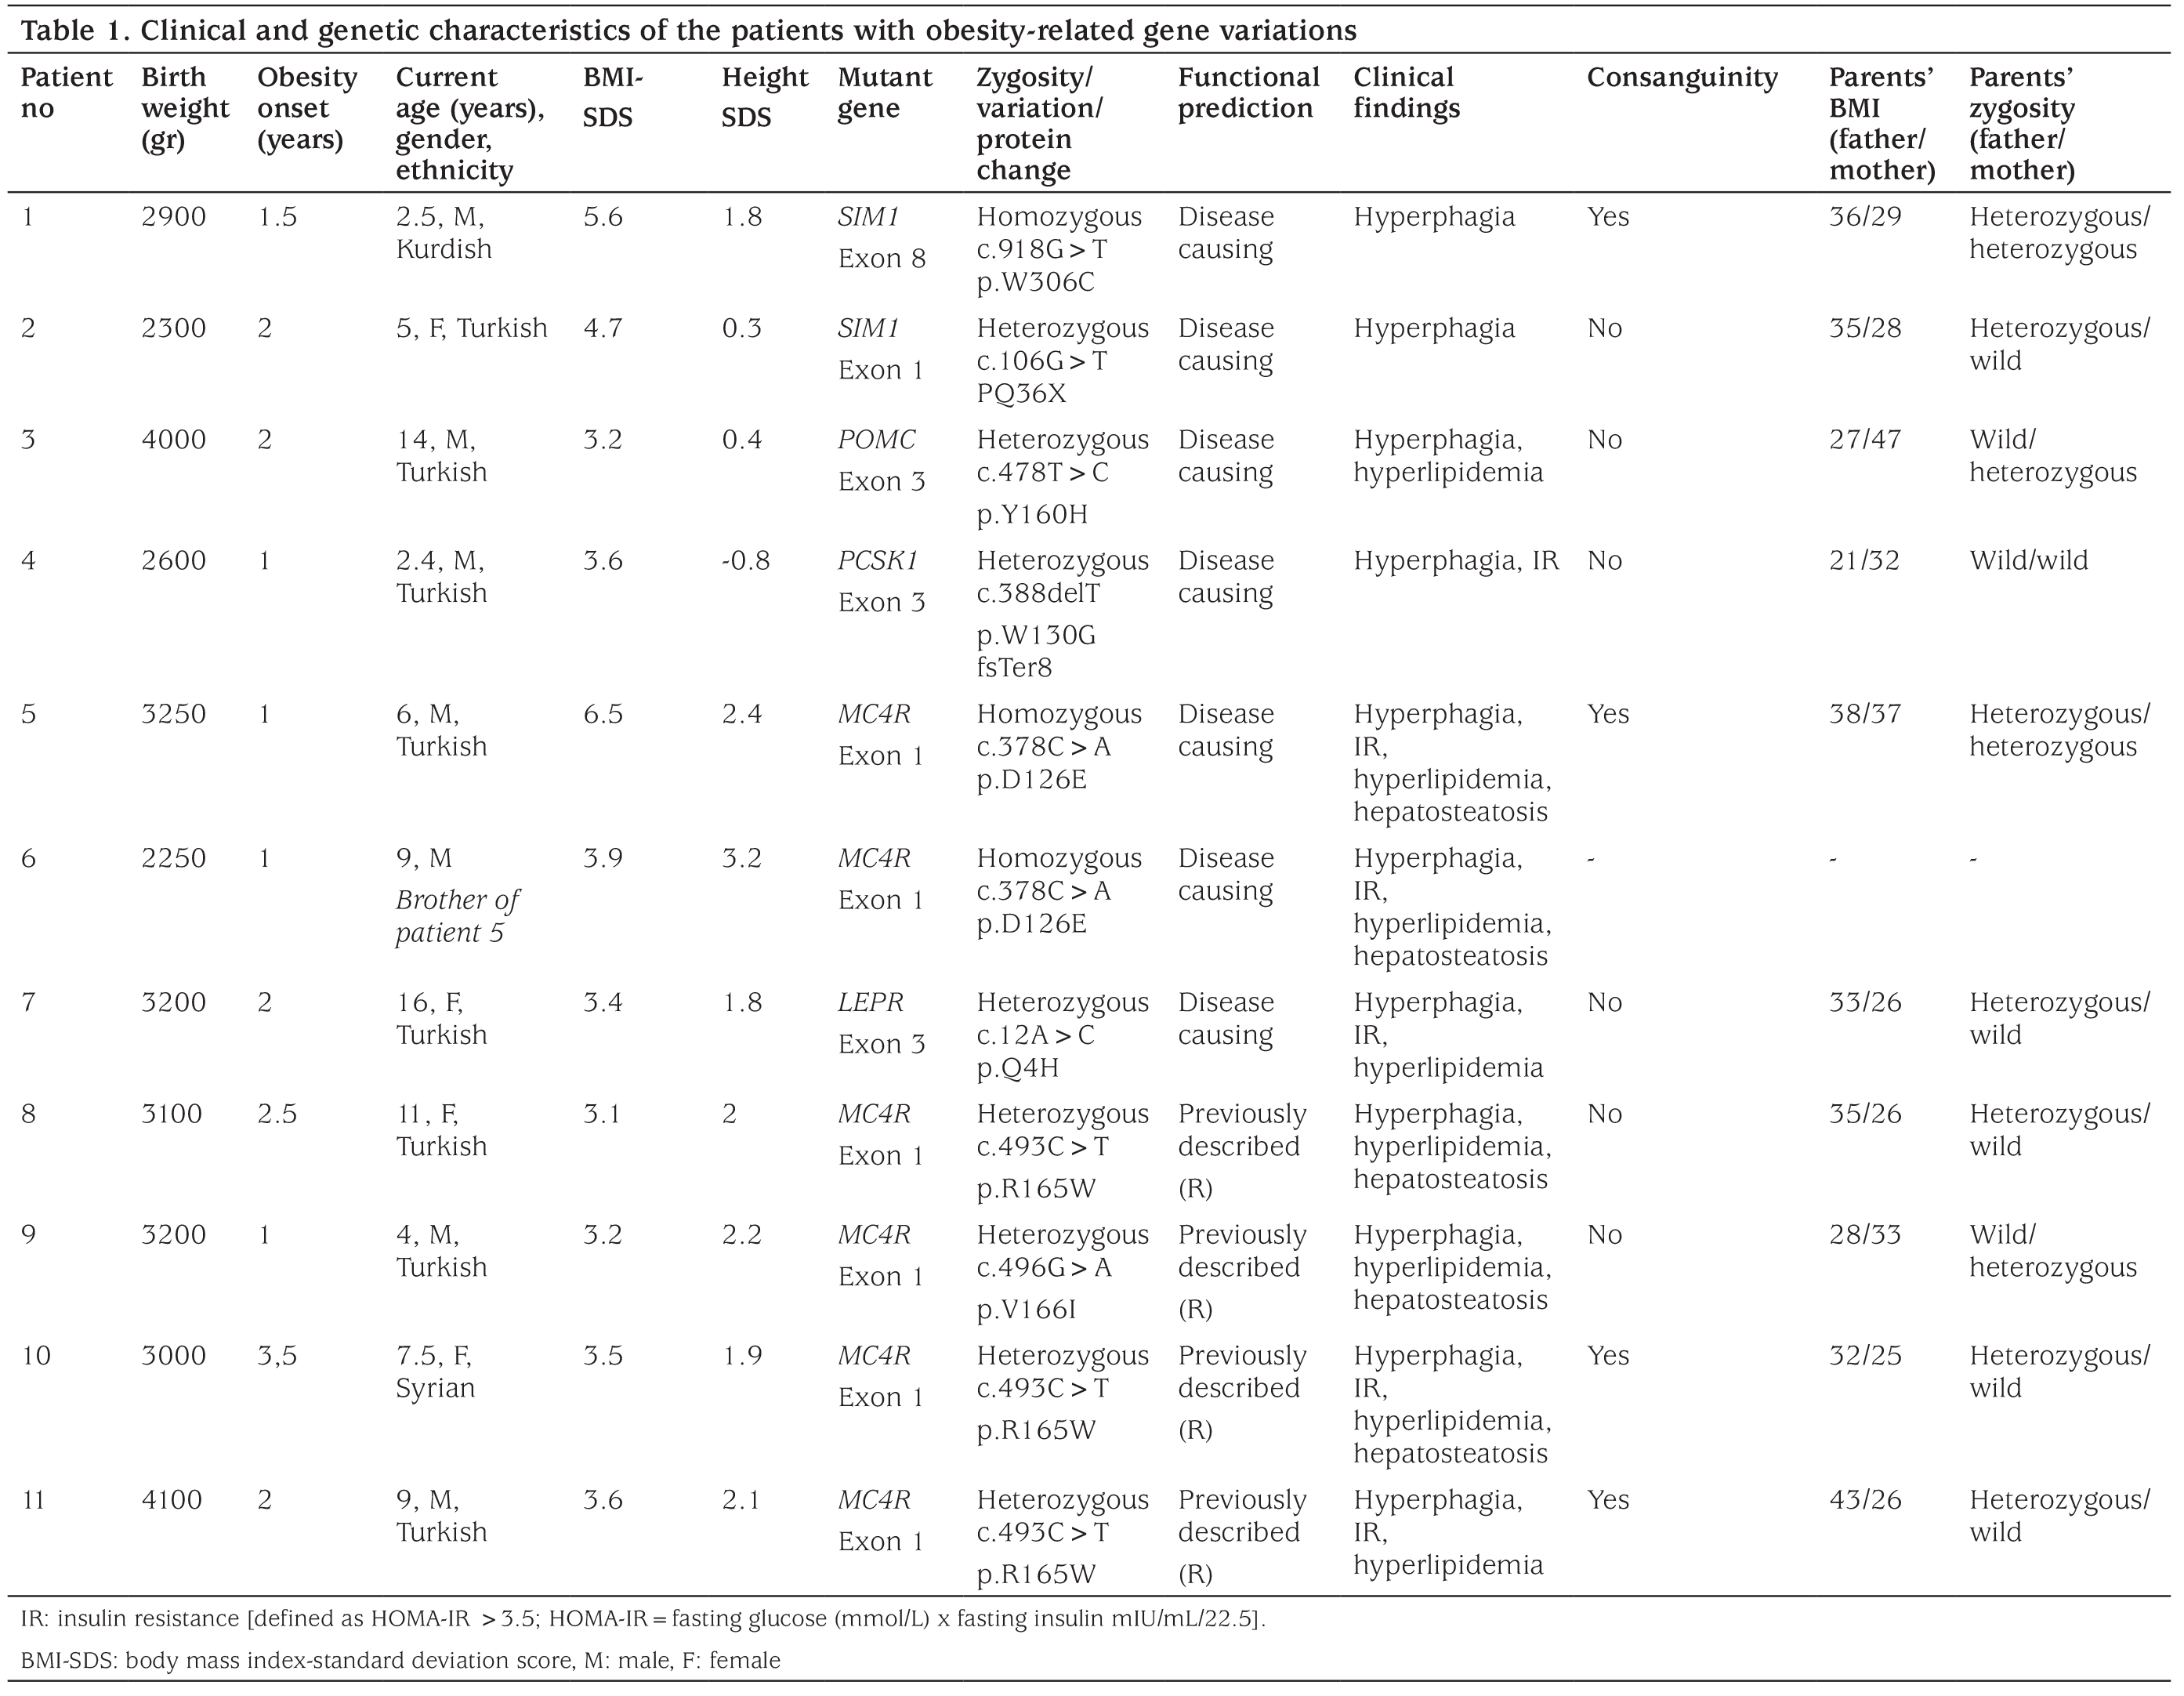This screenshot has height=1696, width=2184.
Task: Click 'Brother of patient 5' note
Action: (x=457, y=916)
